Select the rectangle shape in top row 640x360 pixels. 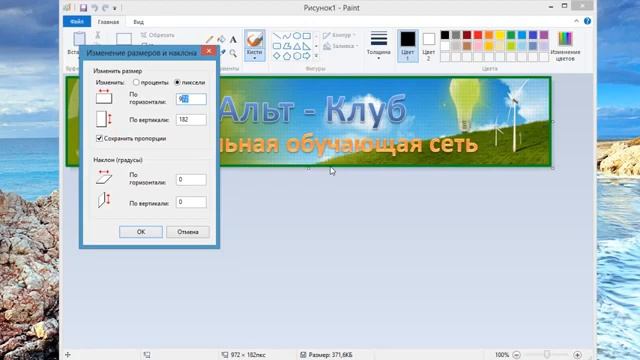pyautogui.click(x=307, y=36)
